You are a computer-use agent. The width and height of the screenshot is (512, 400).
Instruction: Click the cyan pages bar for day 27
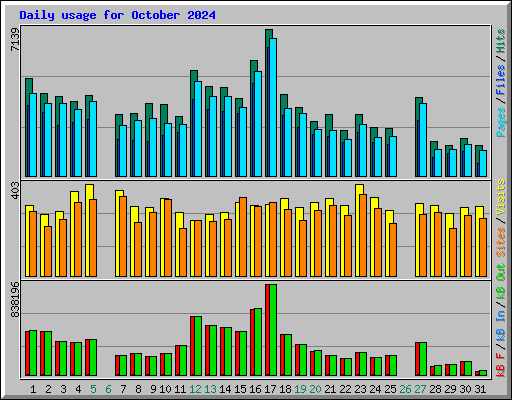tap(423, 140)
